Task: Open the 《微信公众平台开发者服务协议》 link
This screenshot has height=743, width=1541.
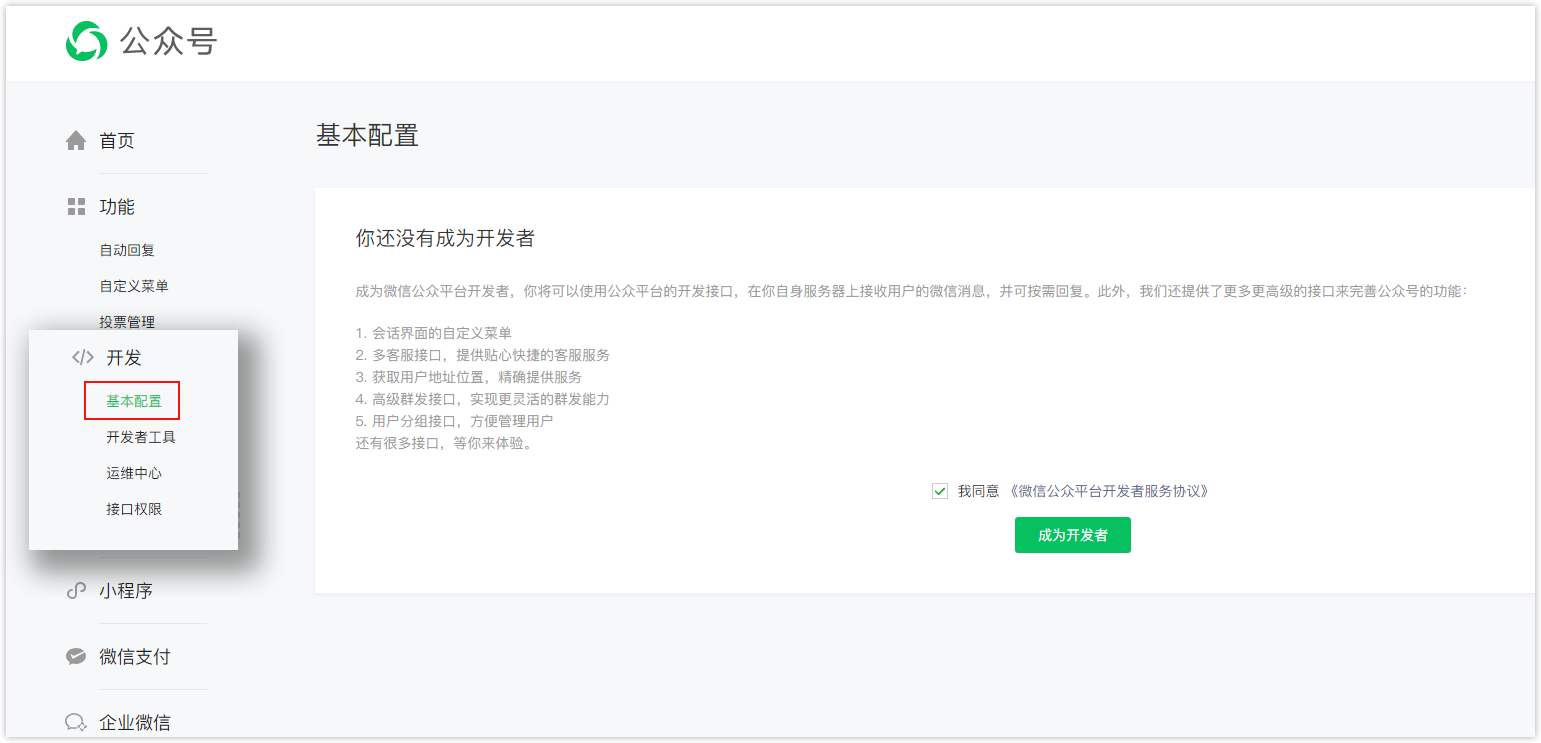Action: [x=1108, y=491]
